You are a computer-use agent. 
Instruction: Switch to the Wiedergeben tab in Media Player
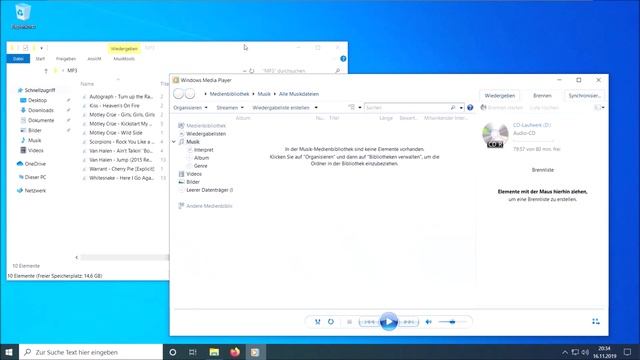coord(500,96)
